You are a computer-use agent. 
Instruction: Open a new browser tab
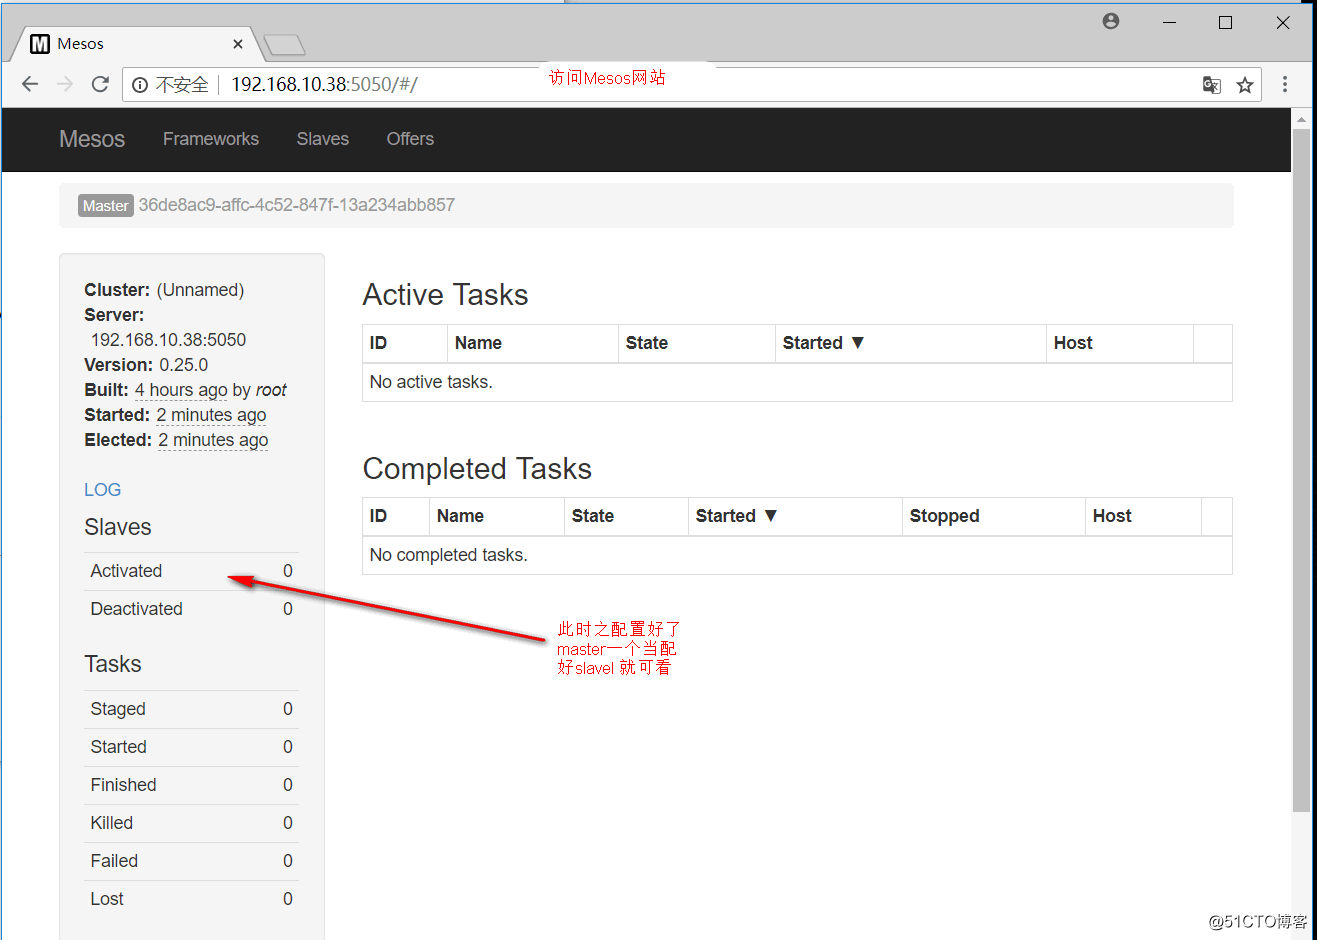click(285, 45)
